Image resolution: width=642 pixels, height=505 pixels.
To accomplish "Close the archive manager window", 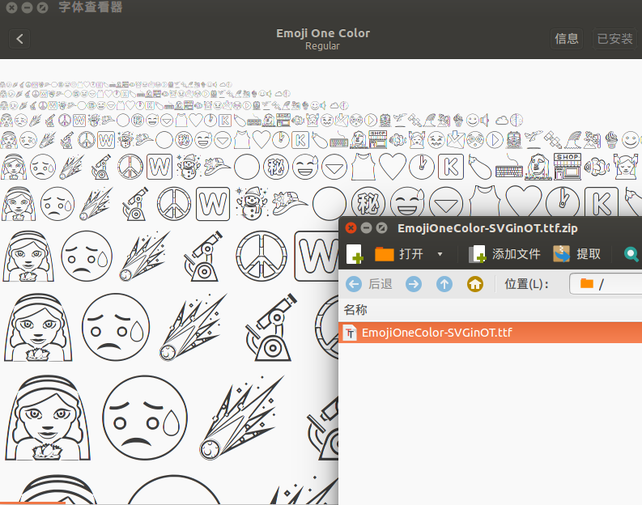I will (x=351, y=228).
